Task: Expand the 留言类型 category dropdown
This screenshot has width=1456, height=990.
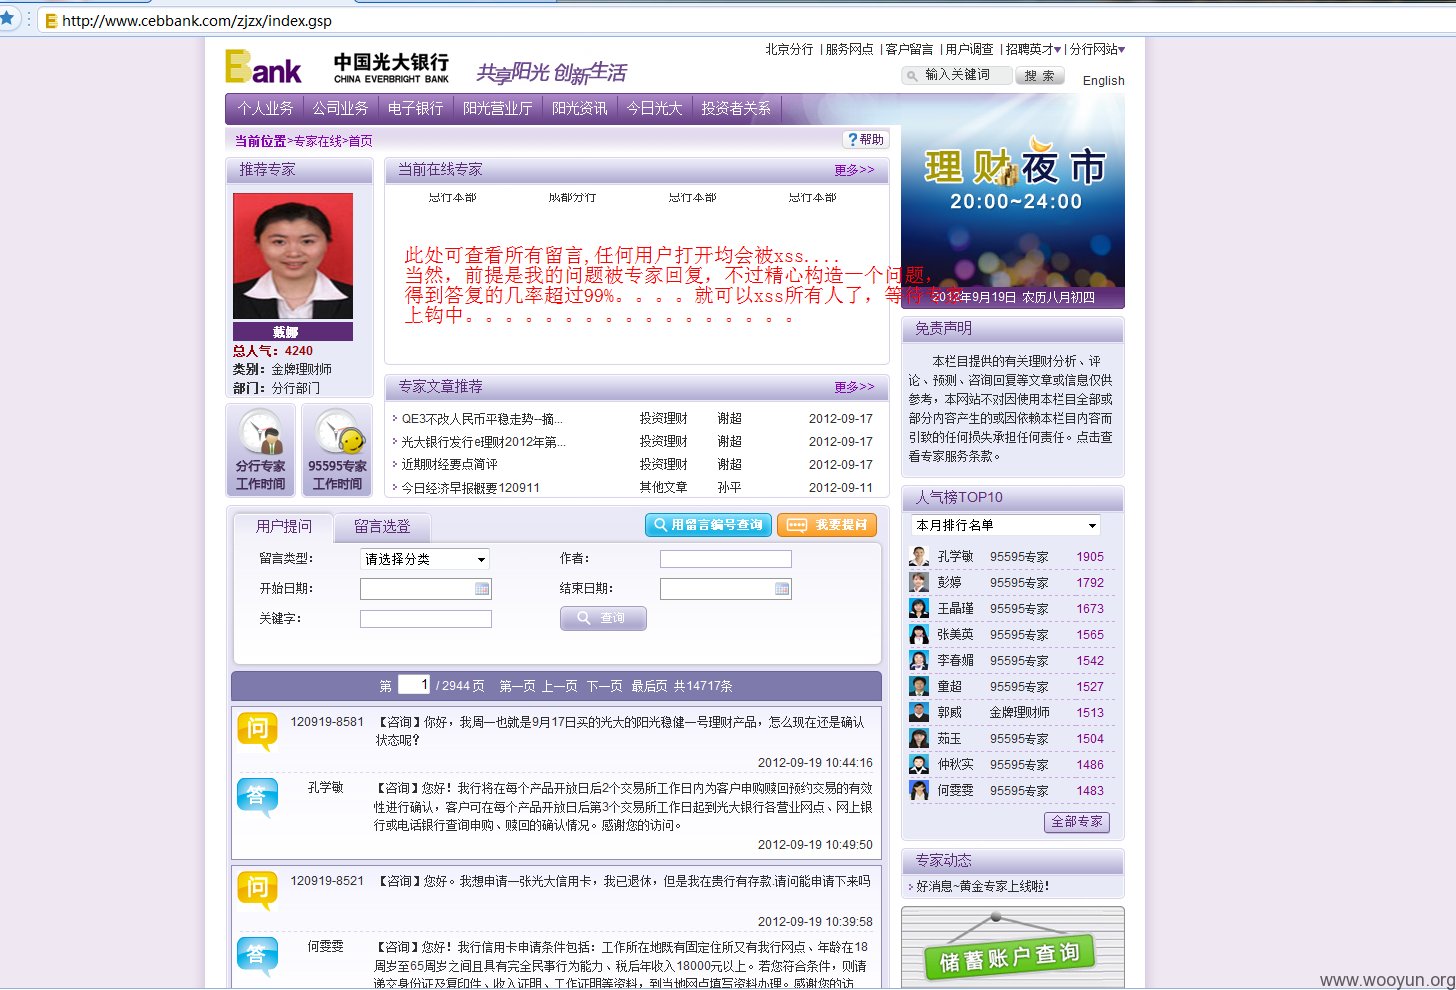Action: tap(426, 559)
